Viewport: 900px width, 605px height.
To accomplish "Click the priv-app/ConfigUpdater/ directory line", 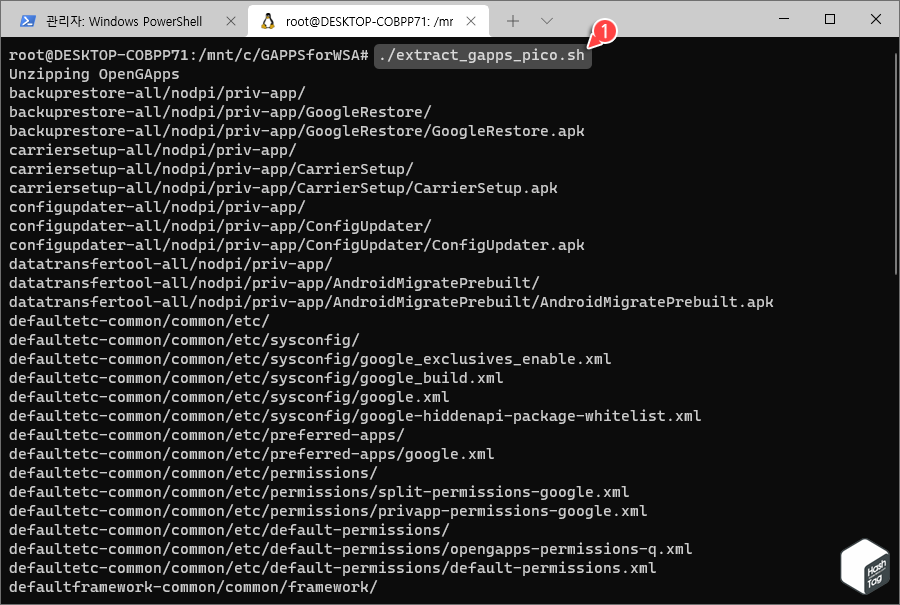I will tap(220, 226).
